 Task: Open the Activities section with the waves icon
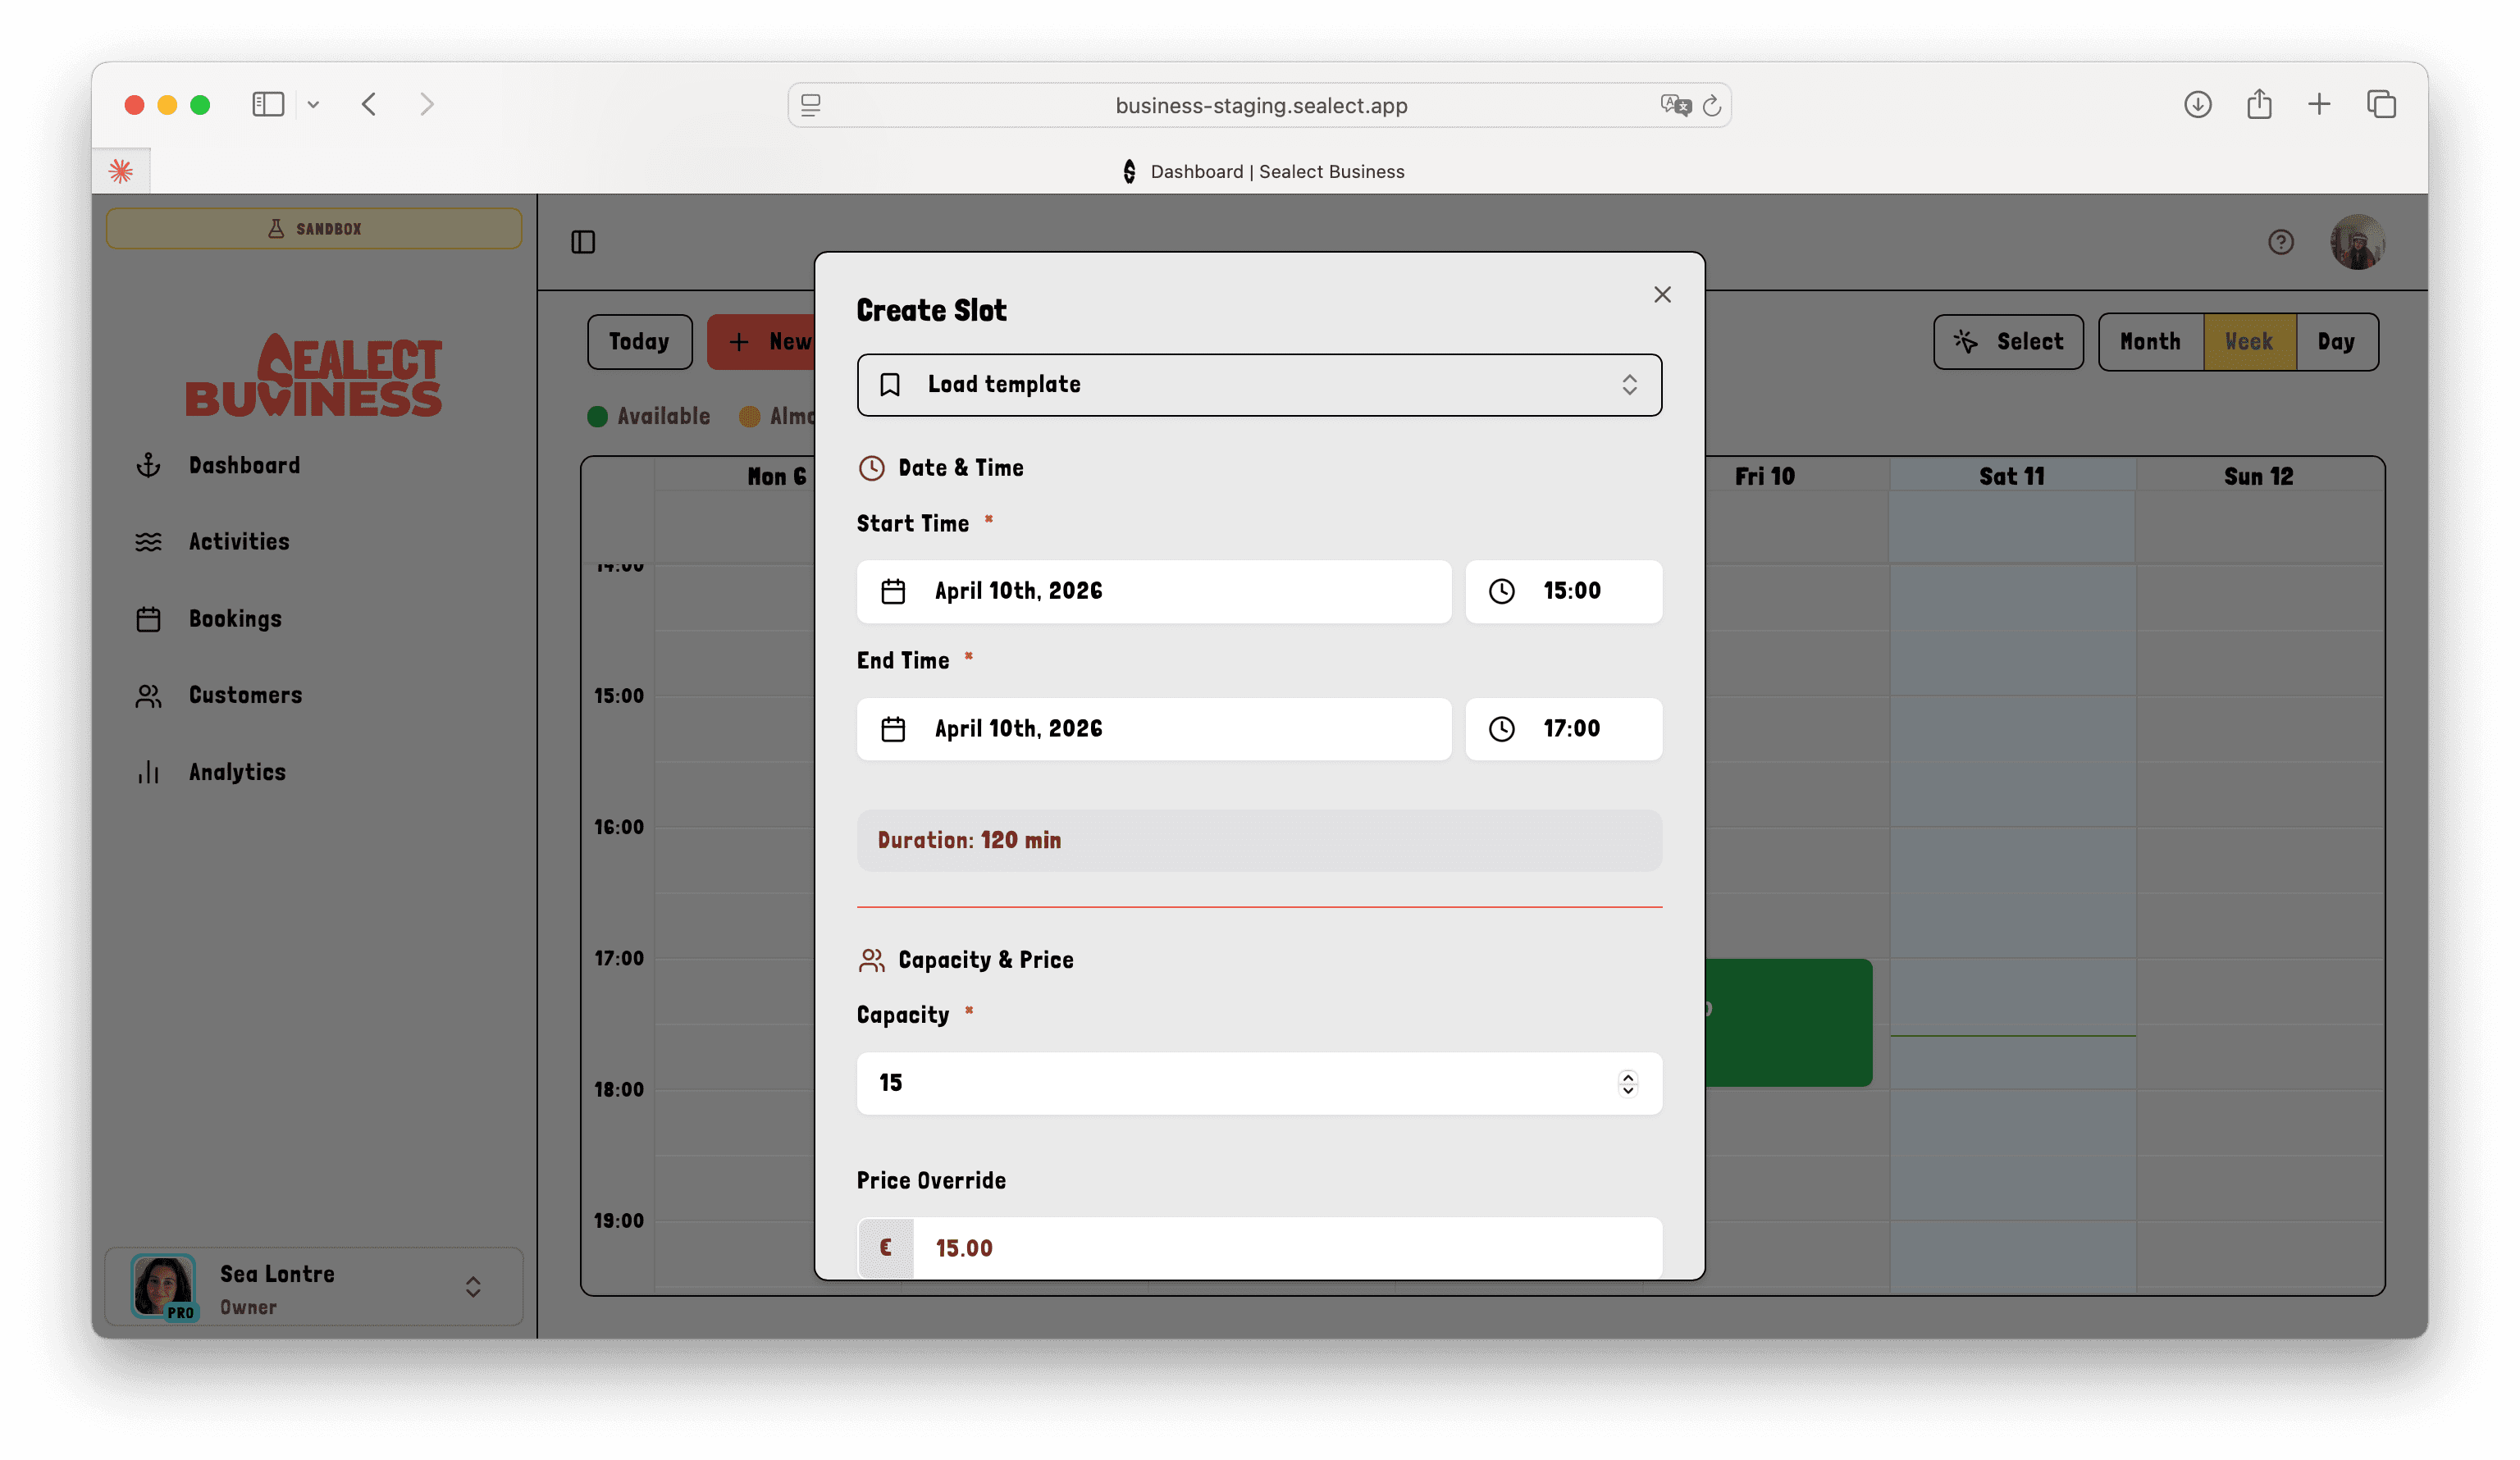(148, 541)
